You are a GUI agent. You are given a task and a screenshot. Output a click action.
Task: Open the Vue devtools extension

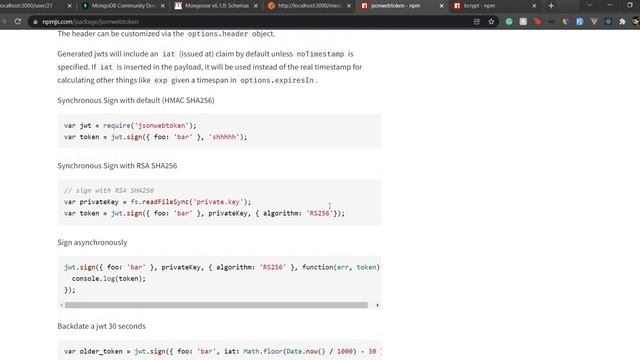click(594, 22)
